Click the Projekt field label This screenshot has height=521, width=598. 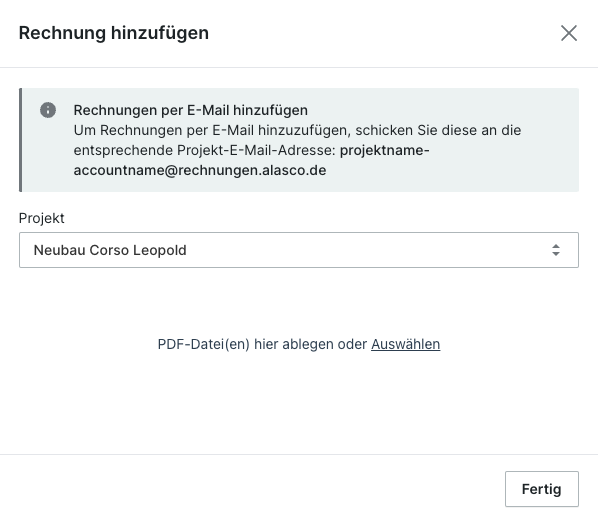[x=42, y=218]
